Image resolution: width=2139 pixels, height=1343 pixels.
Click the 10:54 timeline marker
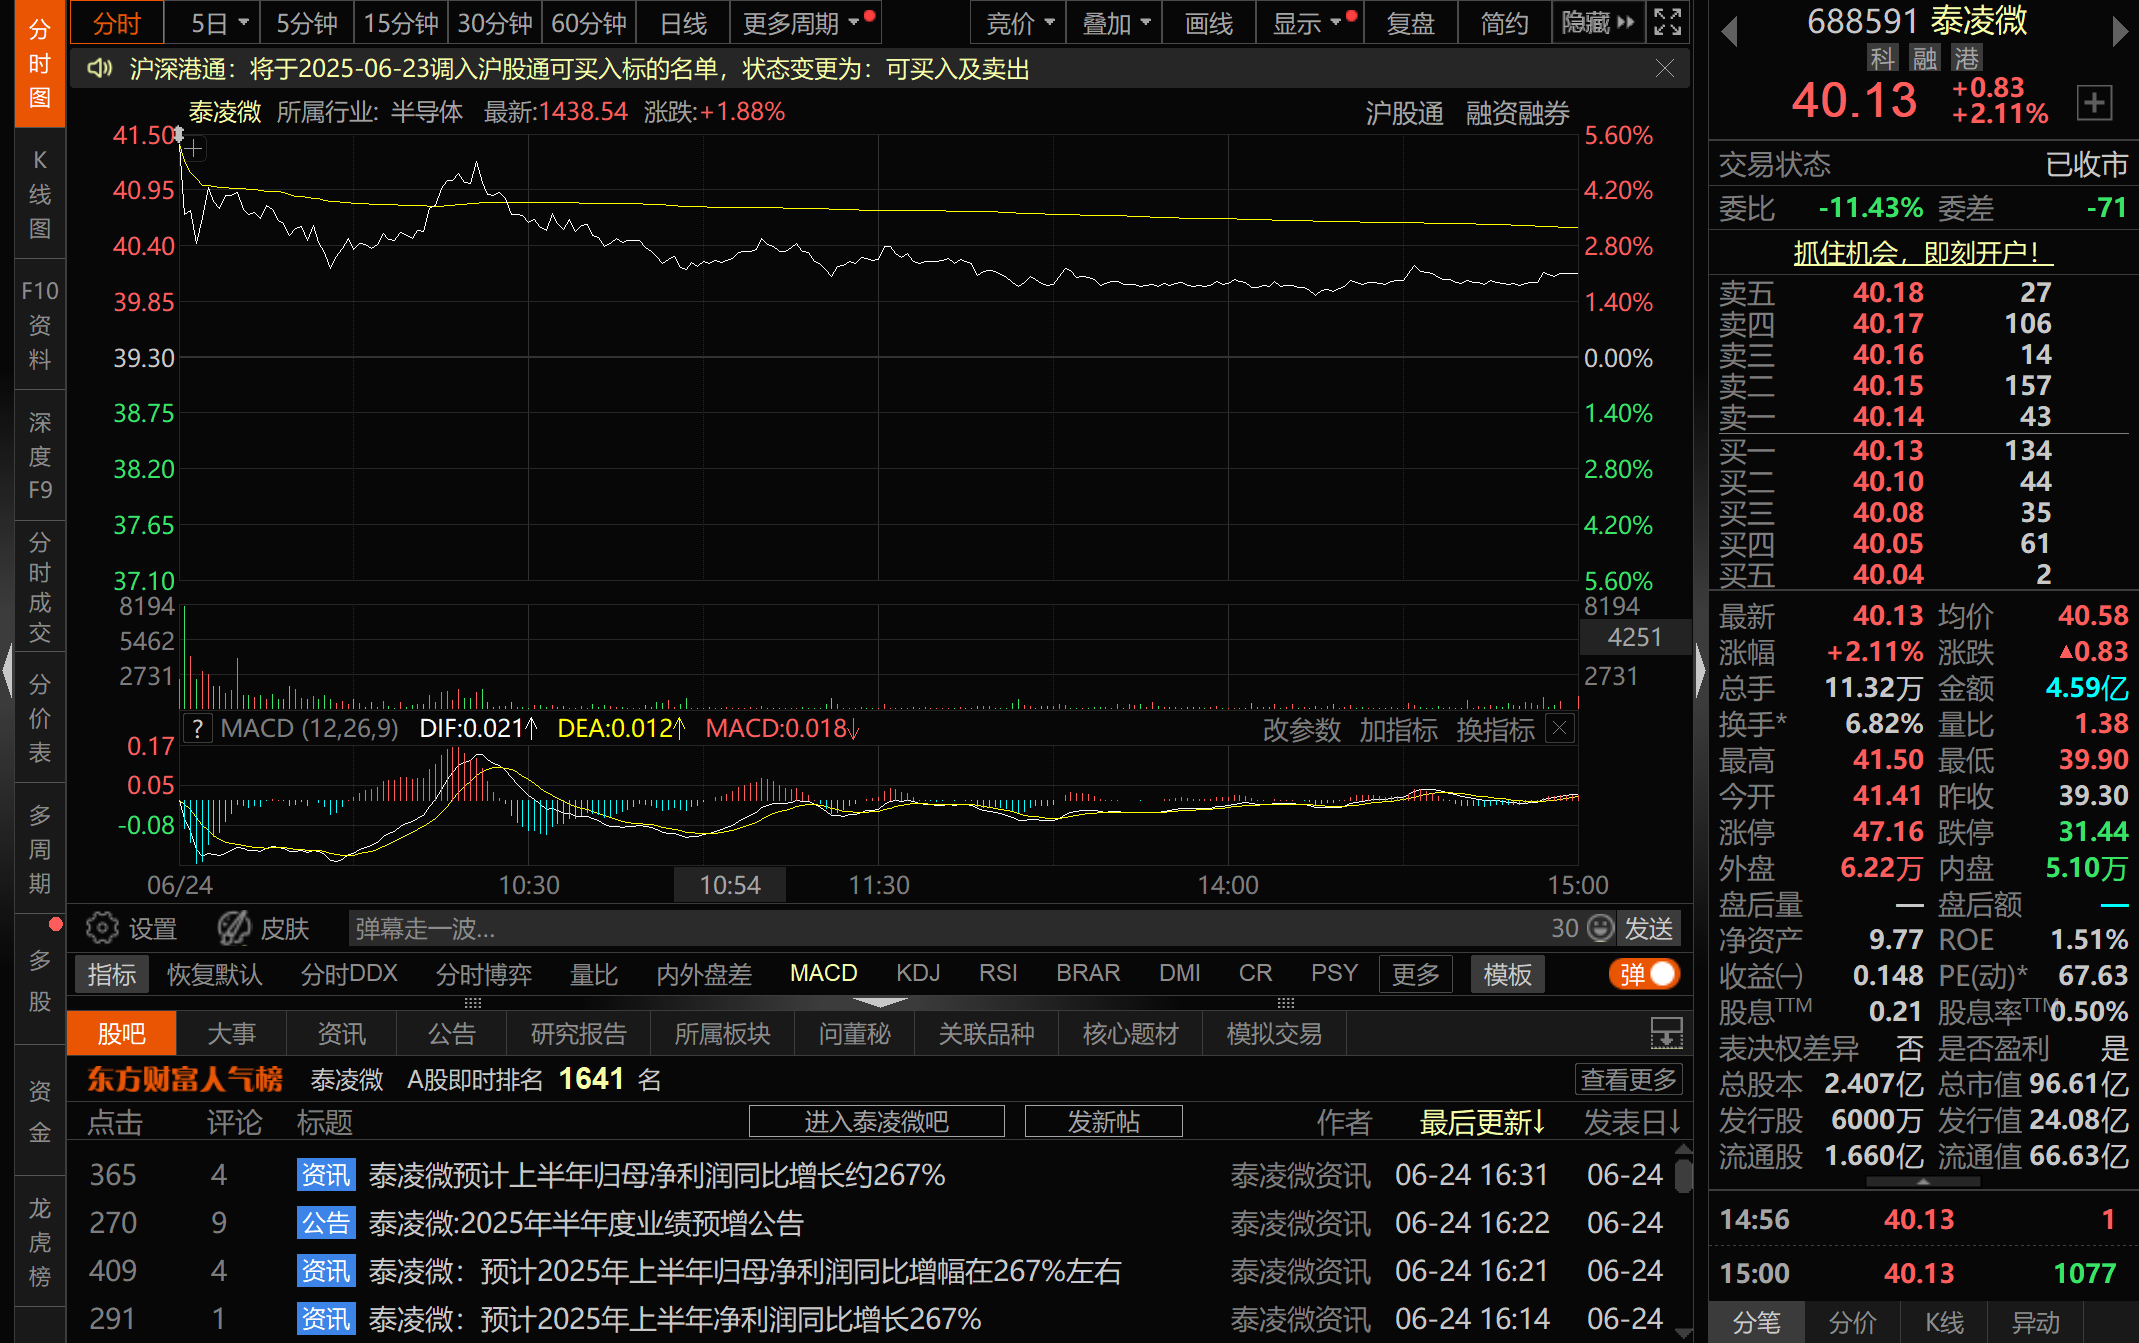[x=729, y=885]
